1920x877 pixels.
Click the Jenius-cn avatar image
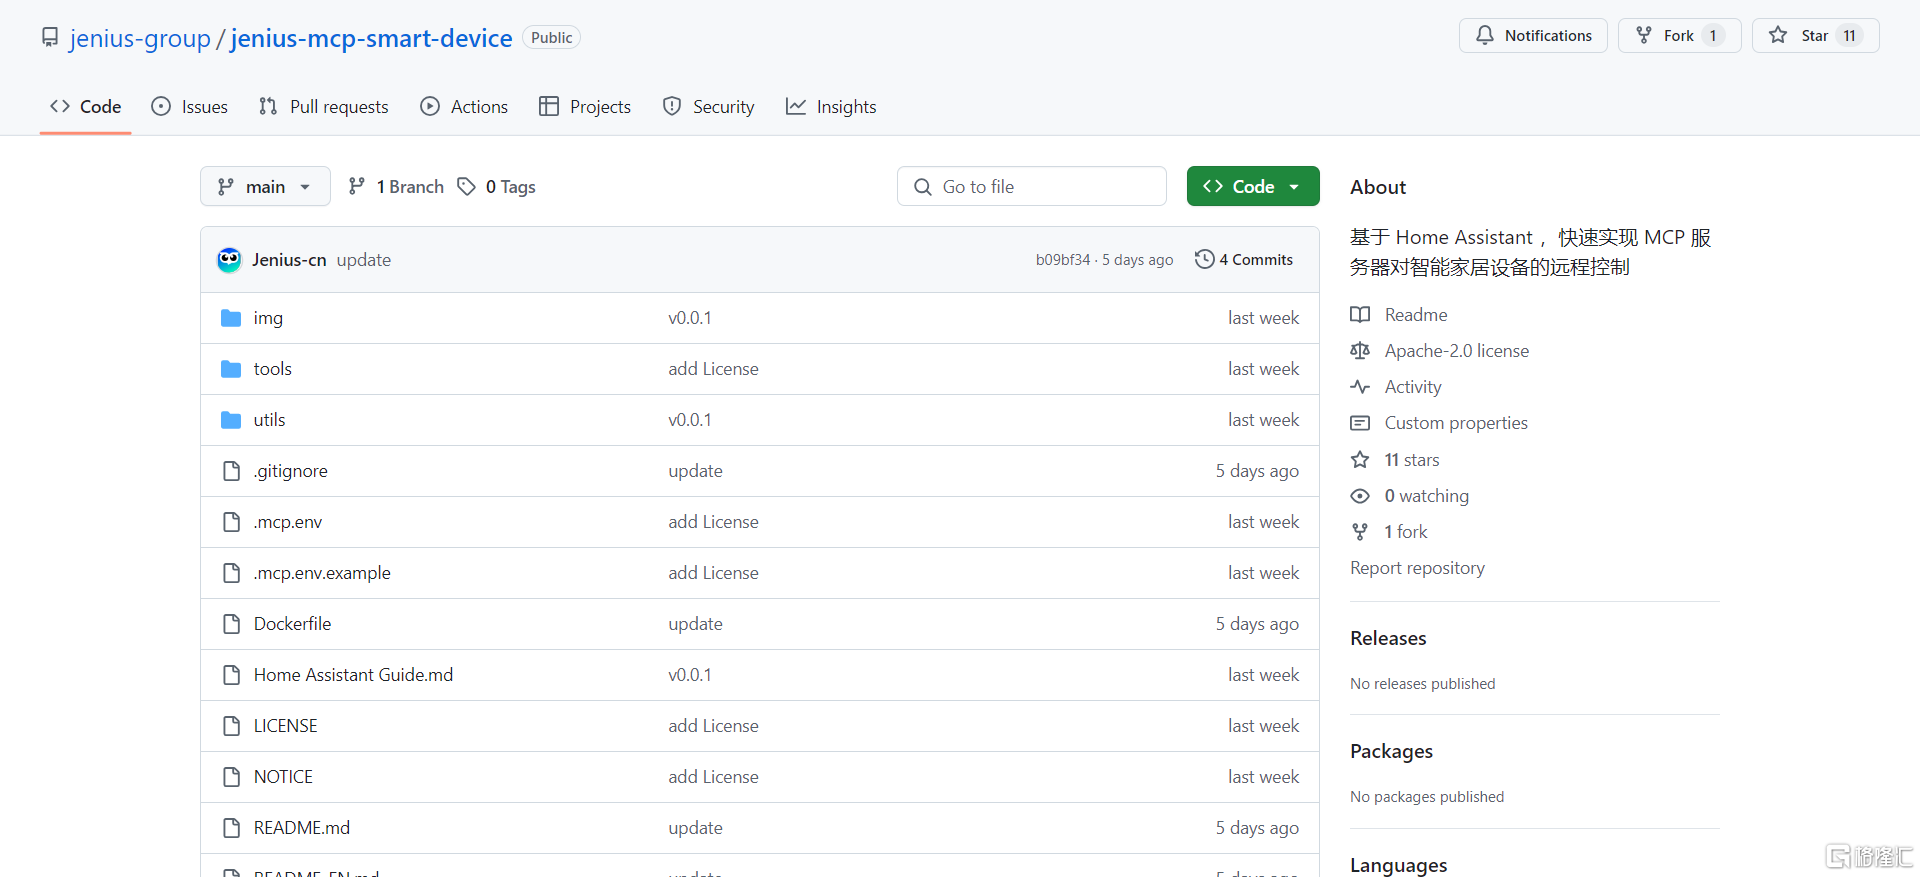229,260
